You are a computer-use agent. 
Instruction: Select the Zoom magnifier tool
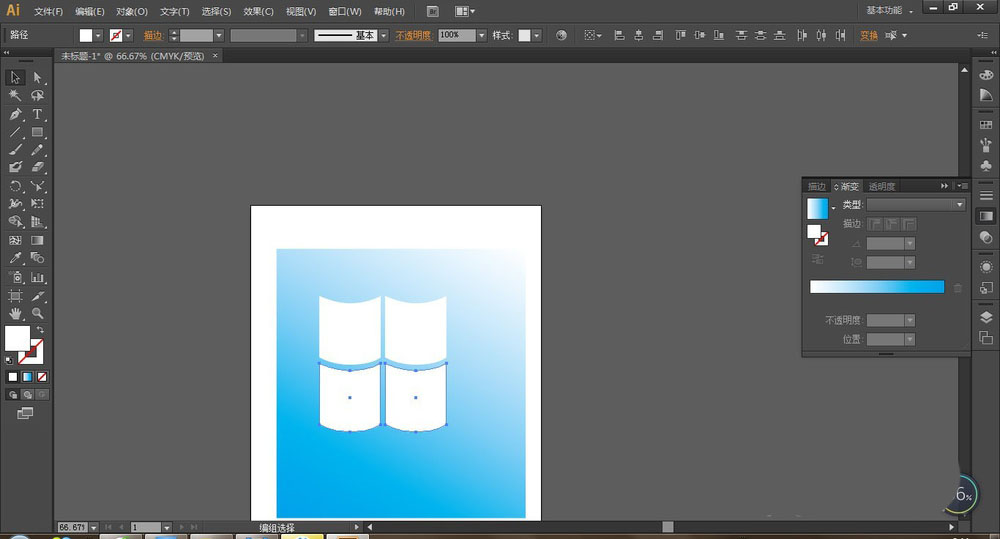pos(37,313)
